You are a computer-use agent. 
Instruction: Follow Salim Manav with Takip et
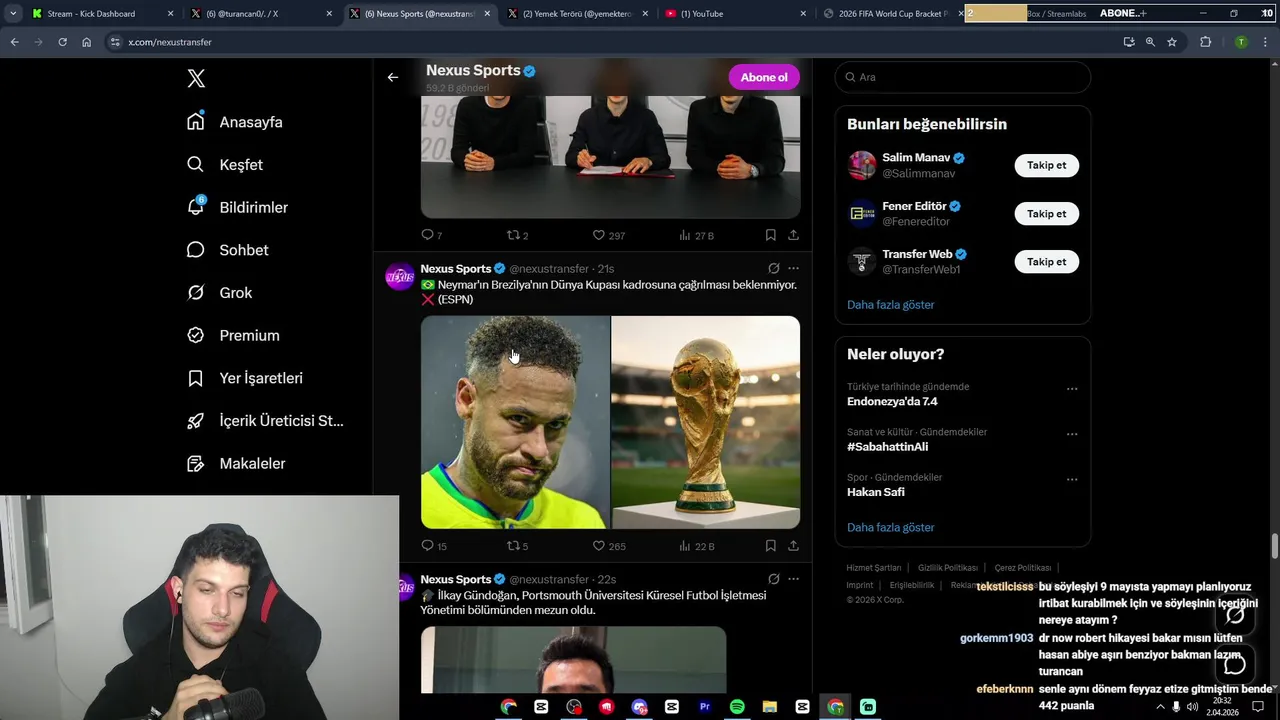(x=1046, y=165)
